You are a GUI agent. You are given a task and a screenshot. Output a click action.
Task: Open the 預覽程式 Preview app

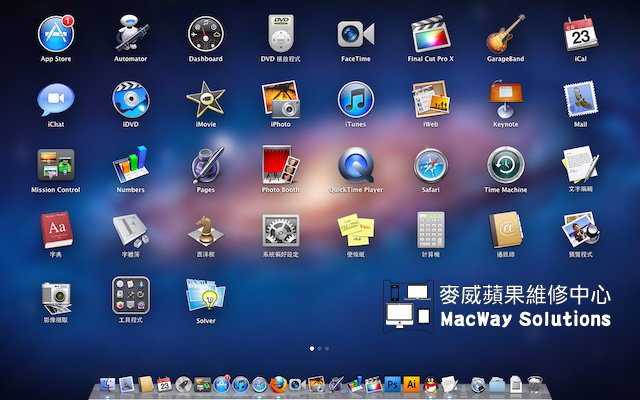pos(580,231)
